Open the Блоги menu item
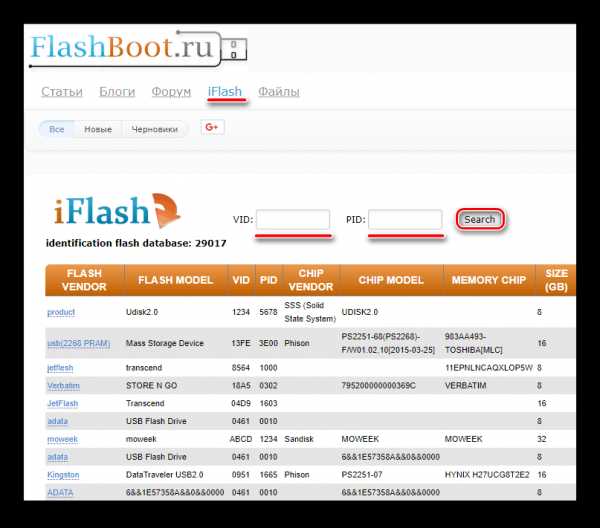The height and width of the screenshot is (528, 600). click(x=117, y=92)
